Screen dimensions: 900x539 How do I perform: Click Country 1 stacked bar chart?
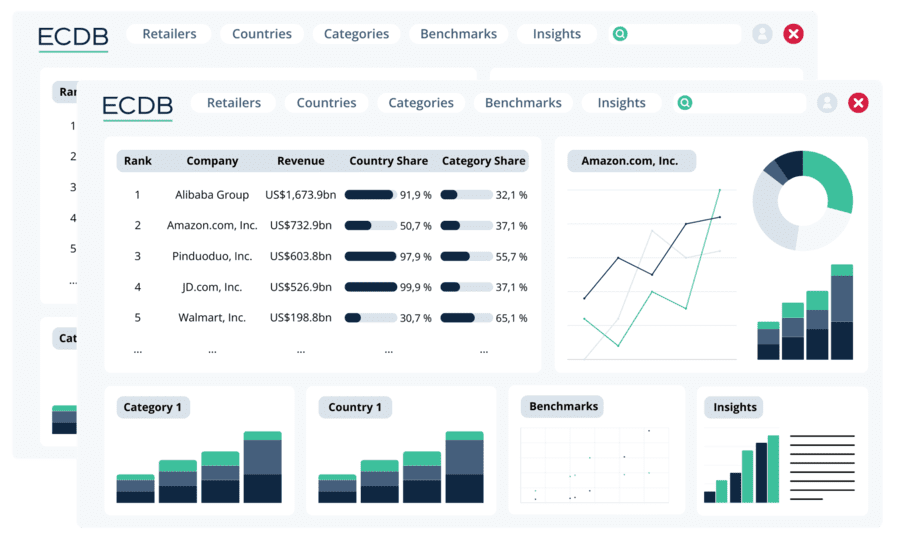[401, 467]
